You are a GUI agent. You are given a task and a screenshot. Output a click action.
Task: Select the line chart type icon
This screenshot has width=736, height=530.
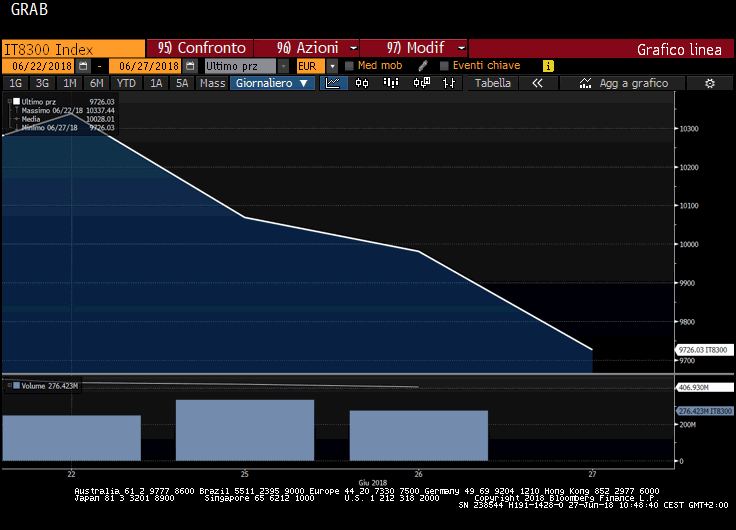(x=334, y=84)
